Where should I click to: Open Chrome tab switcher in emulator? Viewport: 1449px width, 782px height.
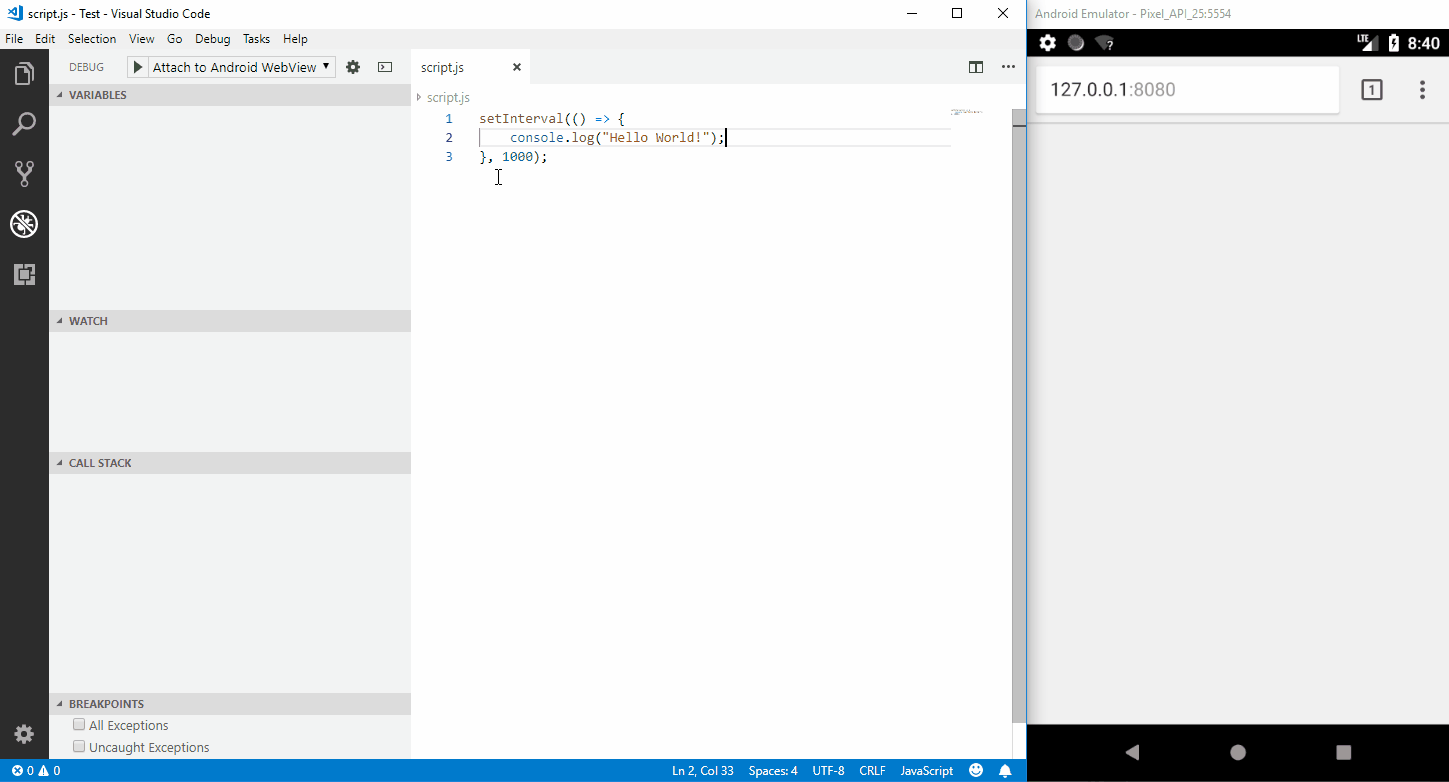(1372, 90)
